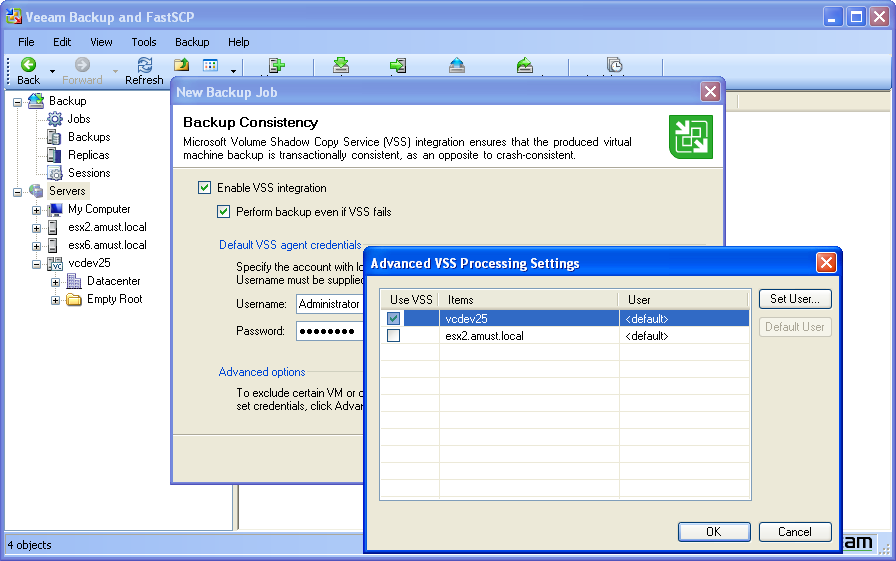896x561 pixels.
Task: Collapse the vcdev25 tree node
Action: [x=36, y=265]
